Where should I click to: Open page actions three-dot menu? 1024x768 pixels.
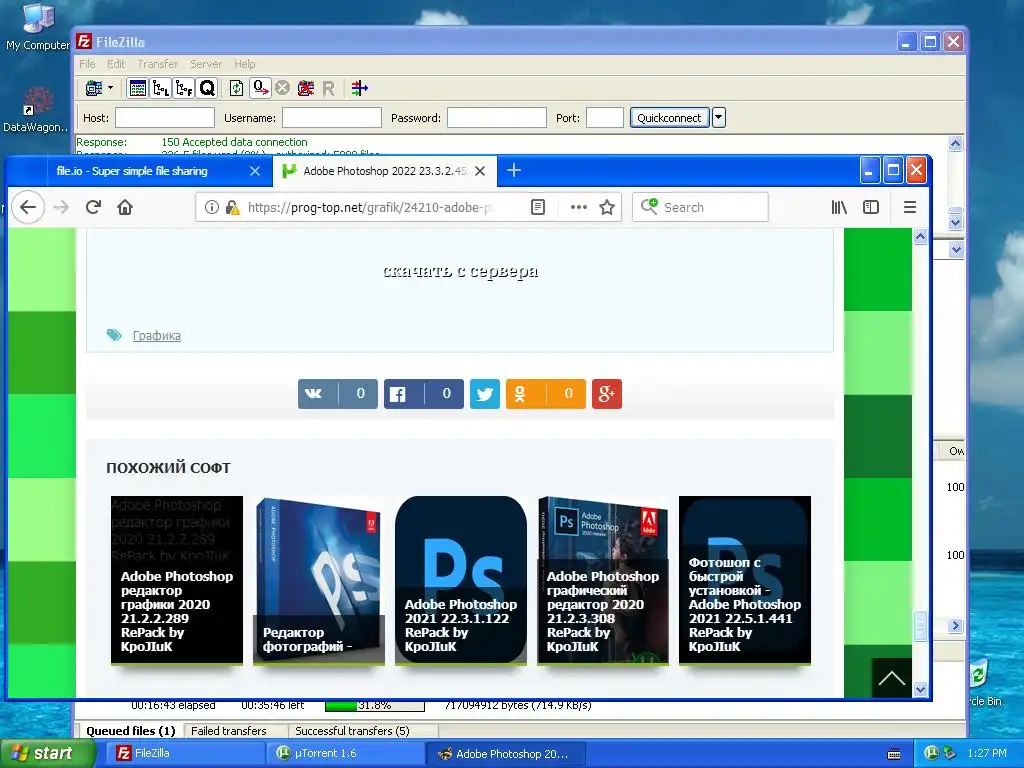pyautogui.click(x=579, y=207)
